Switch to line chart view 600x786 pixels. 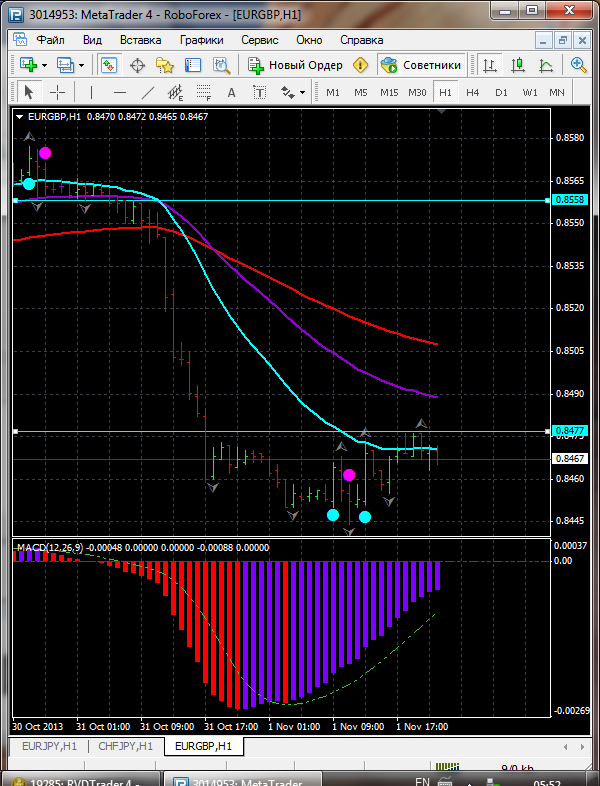545,65
